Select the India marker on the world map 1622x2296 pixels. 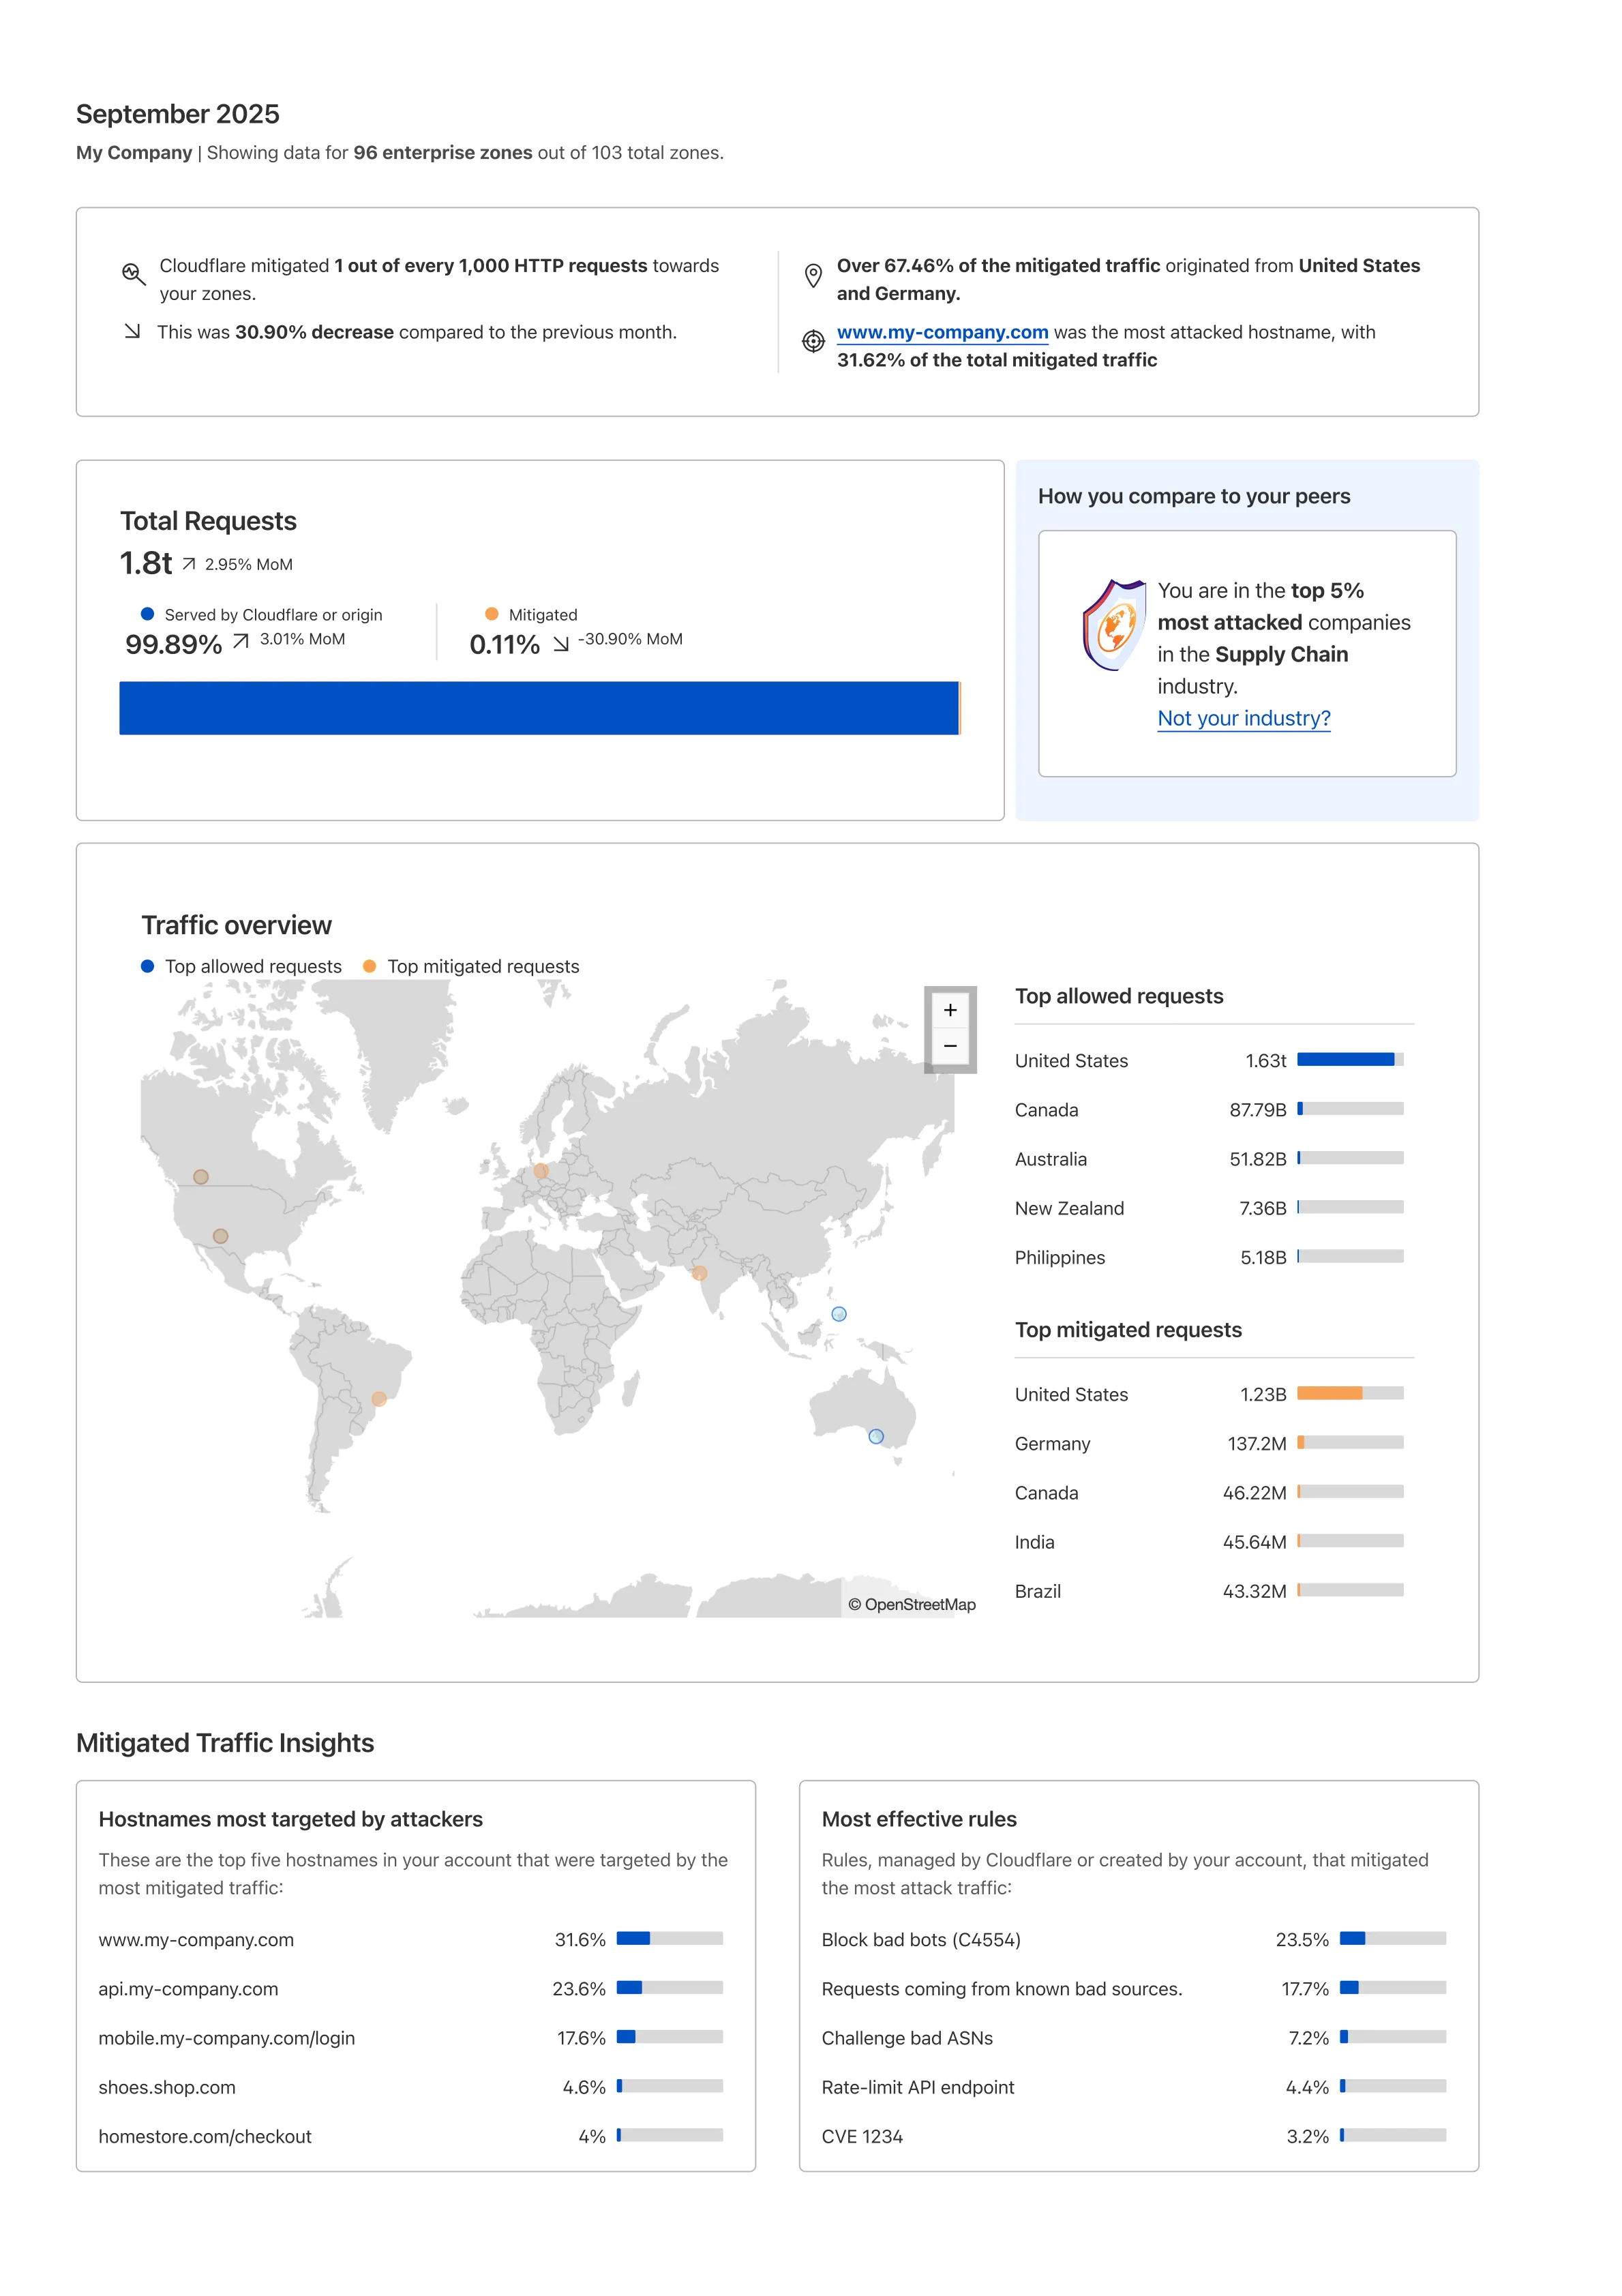point(700,1274)
